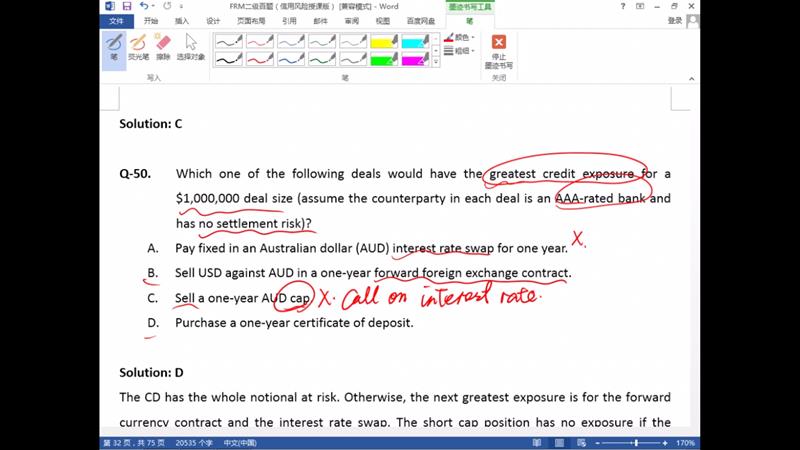Click option B 'forward foreign exchange contract' text

(x=472, y=273)
